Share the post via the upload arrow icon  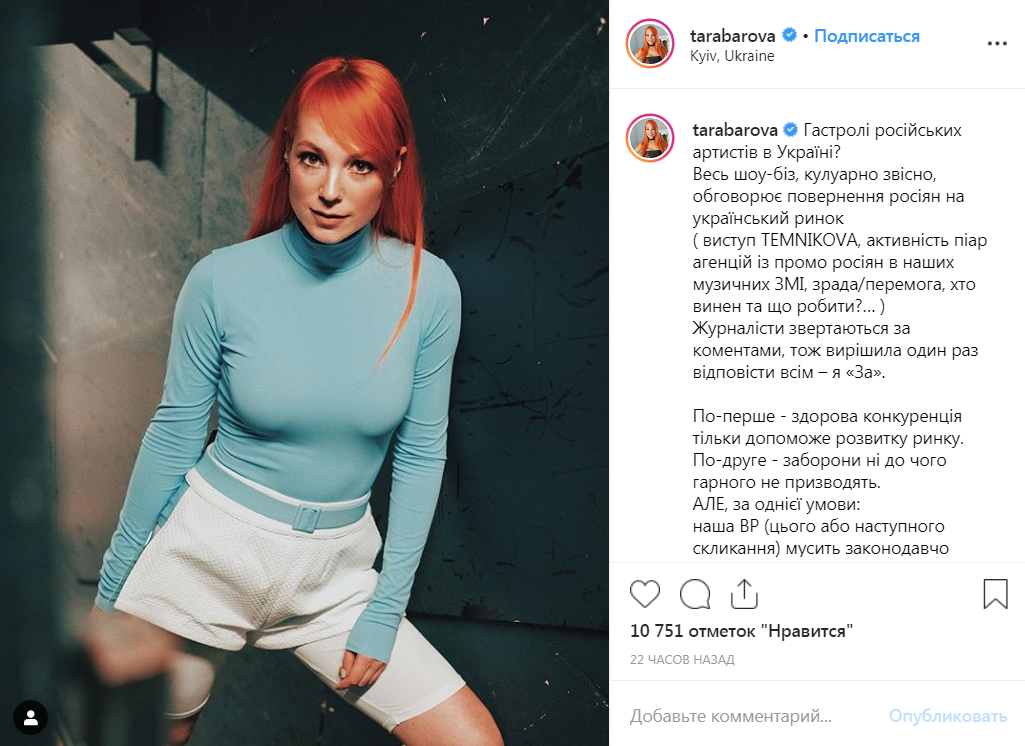[744, 594]
